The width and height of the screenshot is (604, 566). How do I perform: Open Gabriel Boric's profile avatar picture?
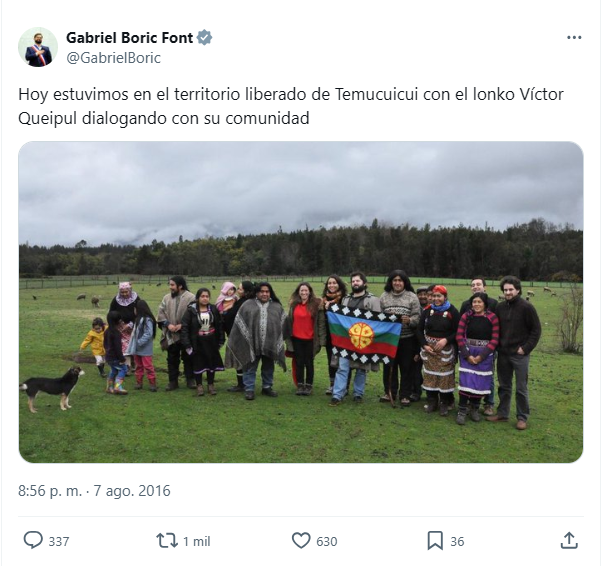point(38,47)
